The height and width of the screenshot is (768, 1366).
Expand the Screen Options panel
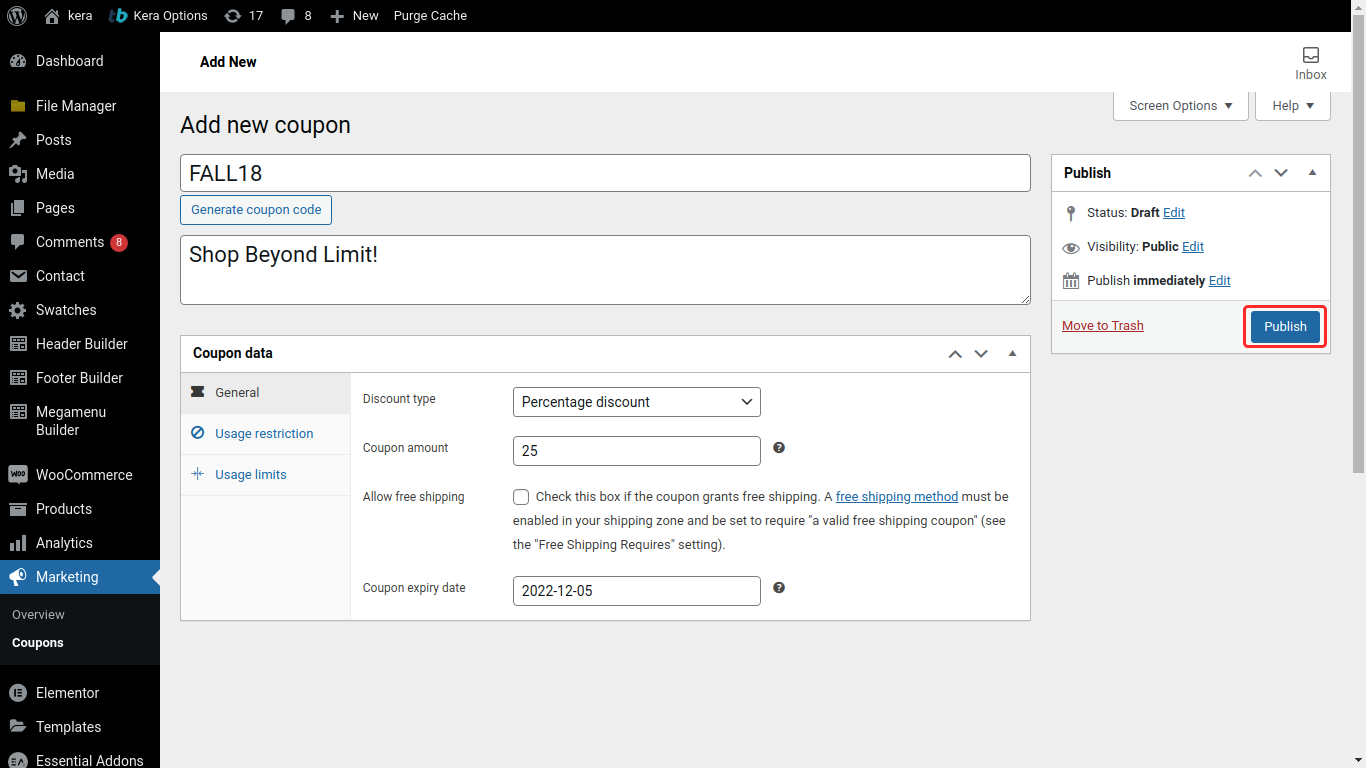tap(1180, 106)
